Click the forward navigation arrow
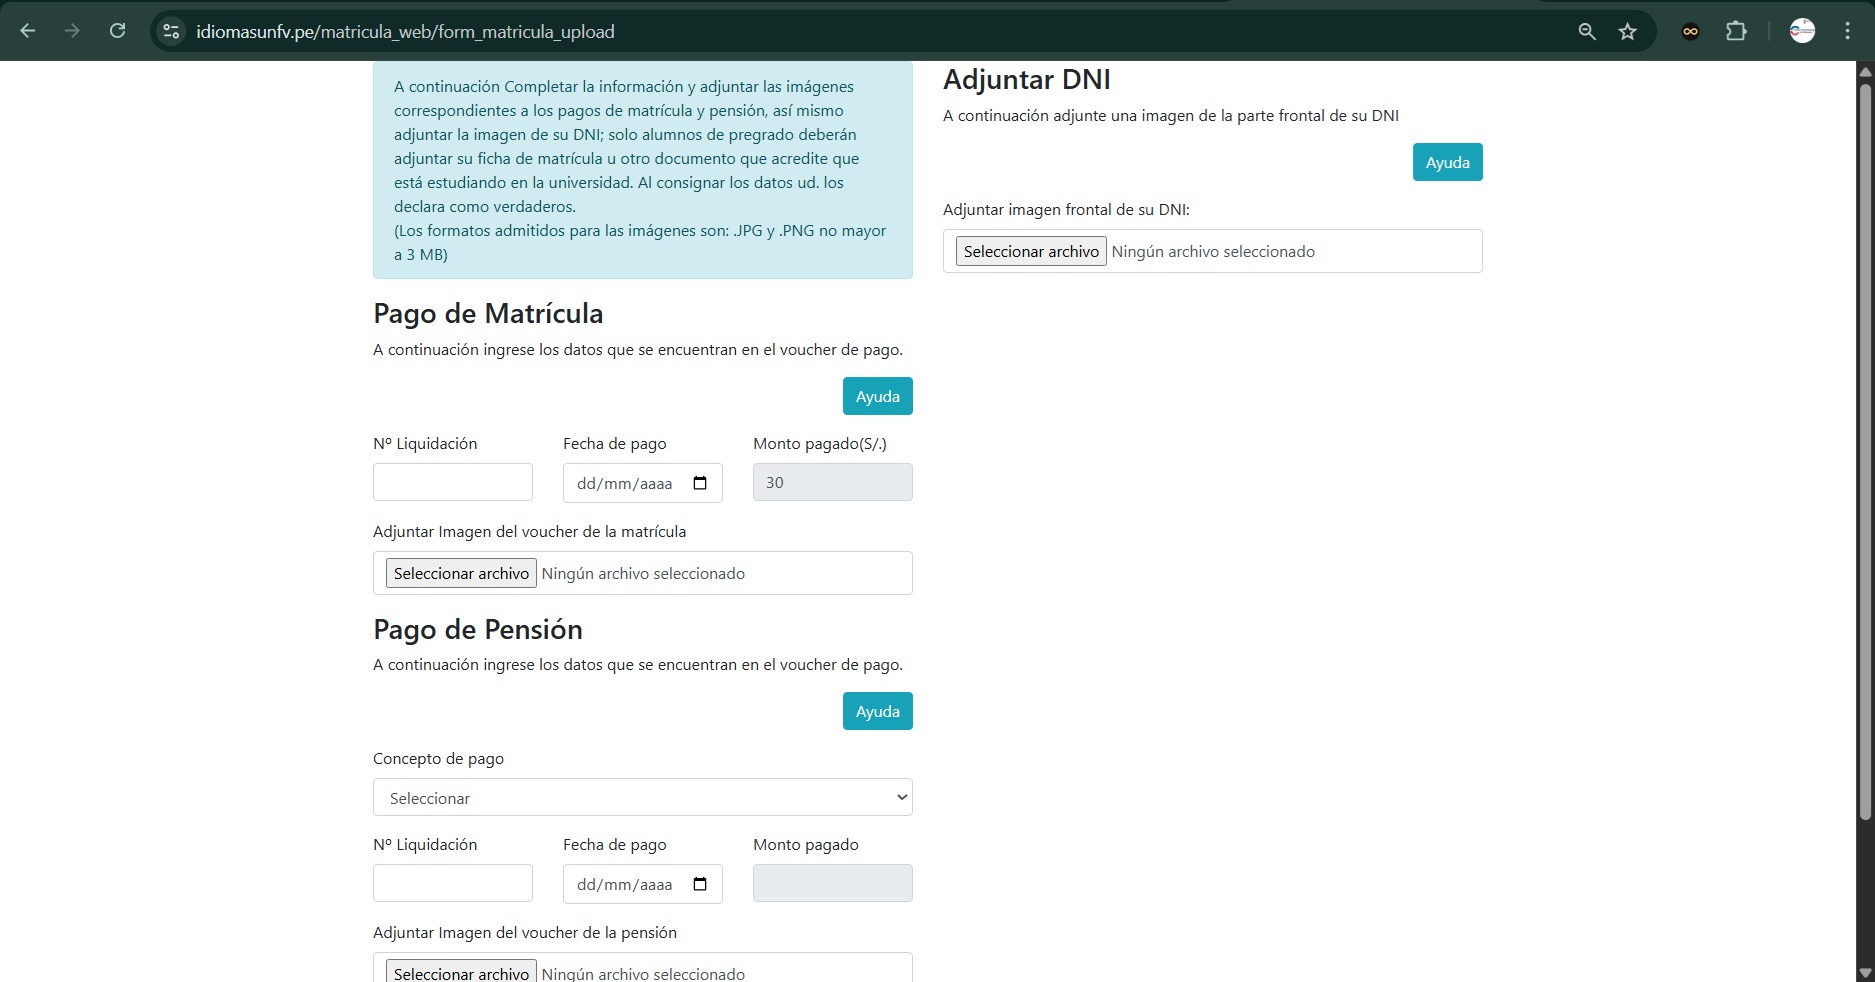The image size is (1875, 982). click(x=72, y=31)
